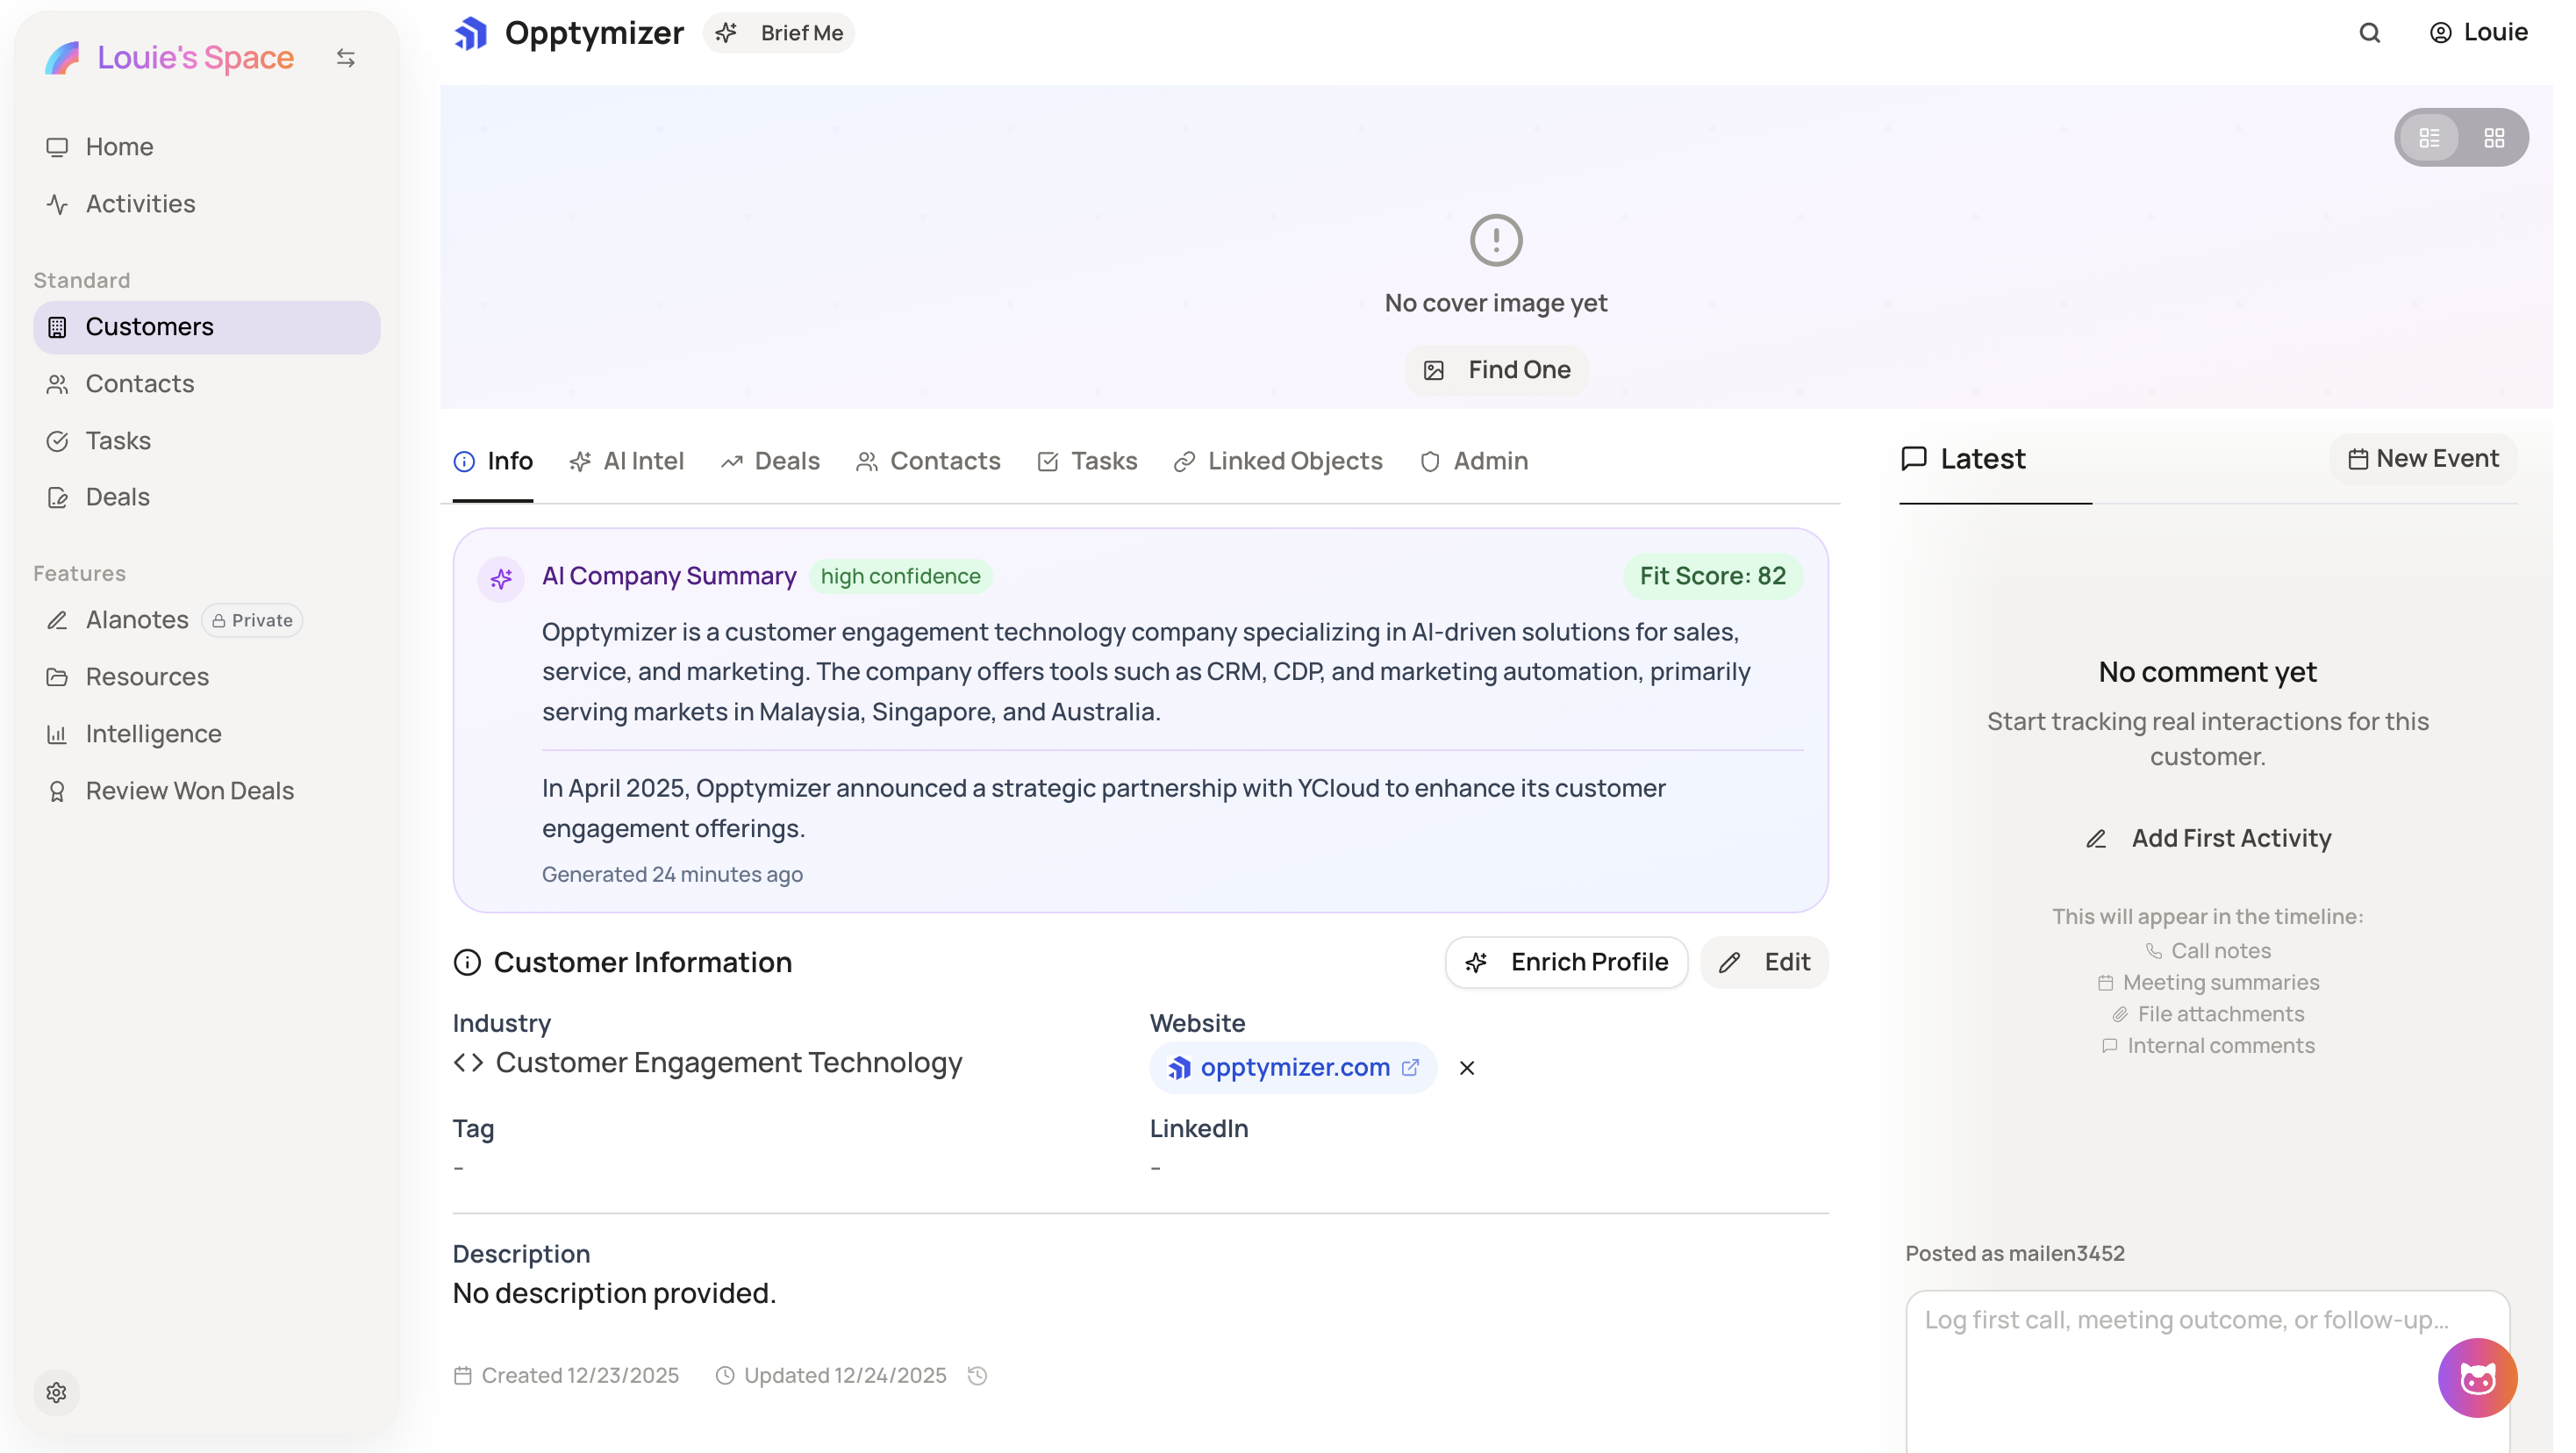The height and width of the screenshot is (1453, 2576).
Task: Click the Internal comments timeline item
Action: pyautogui.click(x=2207, y=1045)
